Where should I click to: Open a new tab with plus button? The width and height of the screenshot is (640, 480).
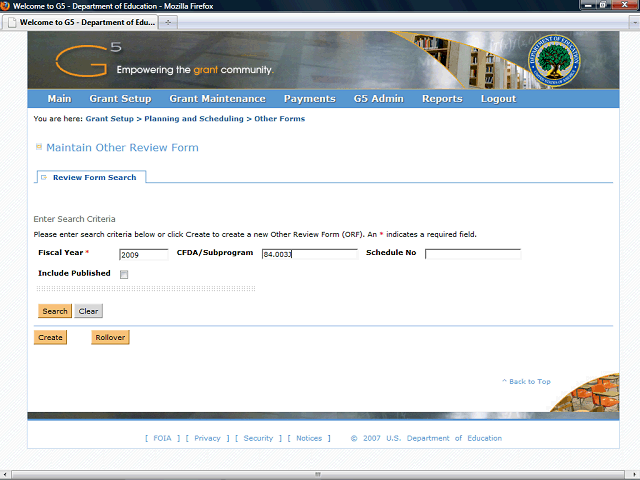click(x=168, y=22)
